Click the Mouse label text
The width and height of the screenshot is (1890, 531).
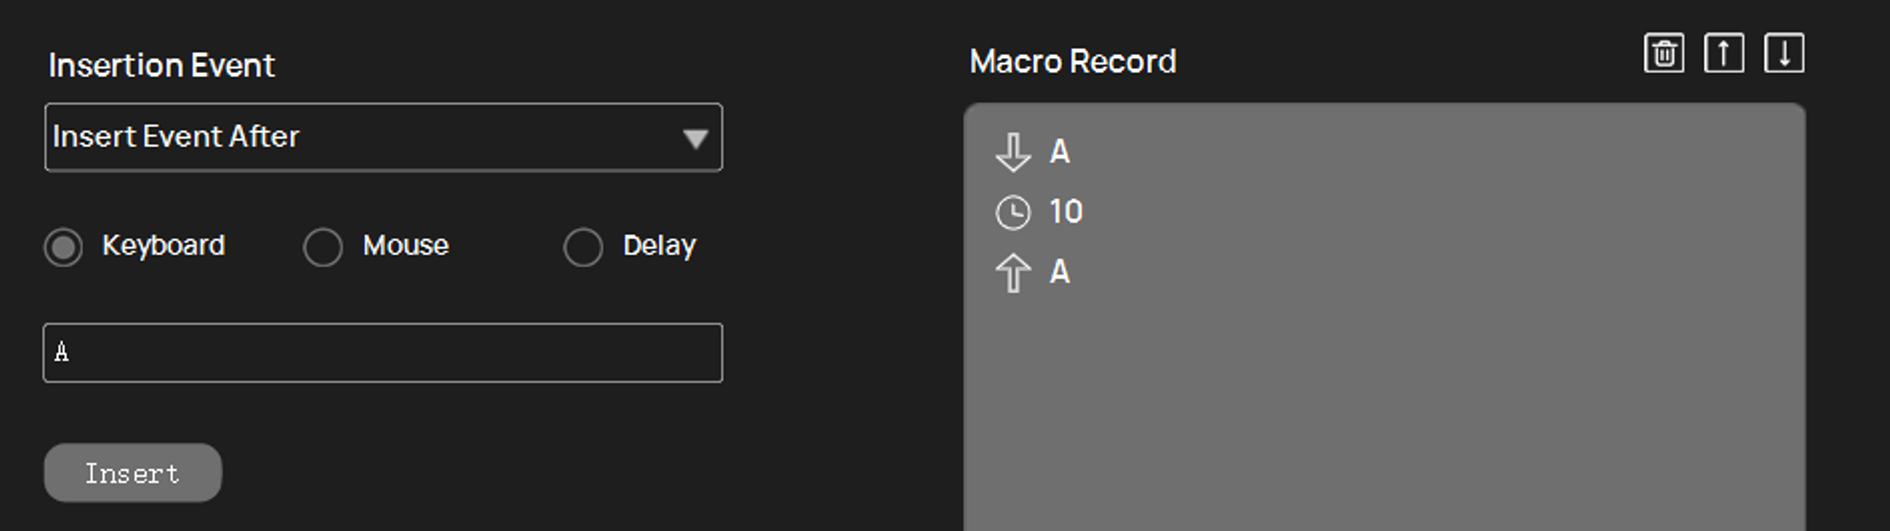point(406,246)
